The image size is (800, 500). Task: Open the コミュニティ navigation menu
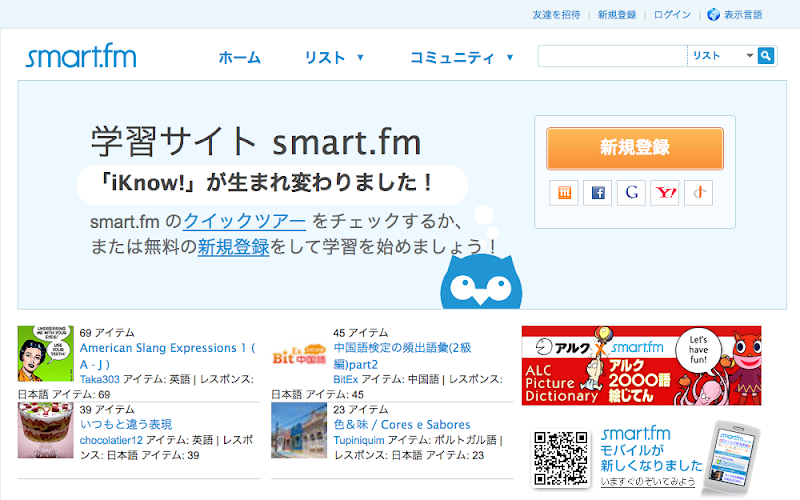(453, 57)
